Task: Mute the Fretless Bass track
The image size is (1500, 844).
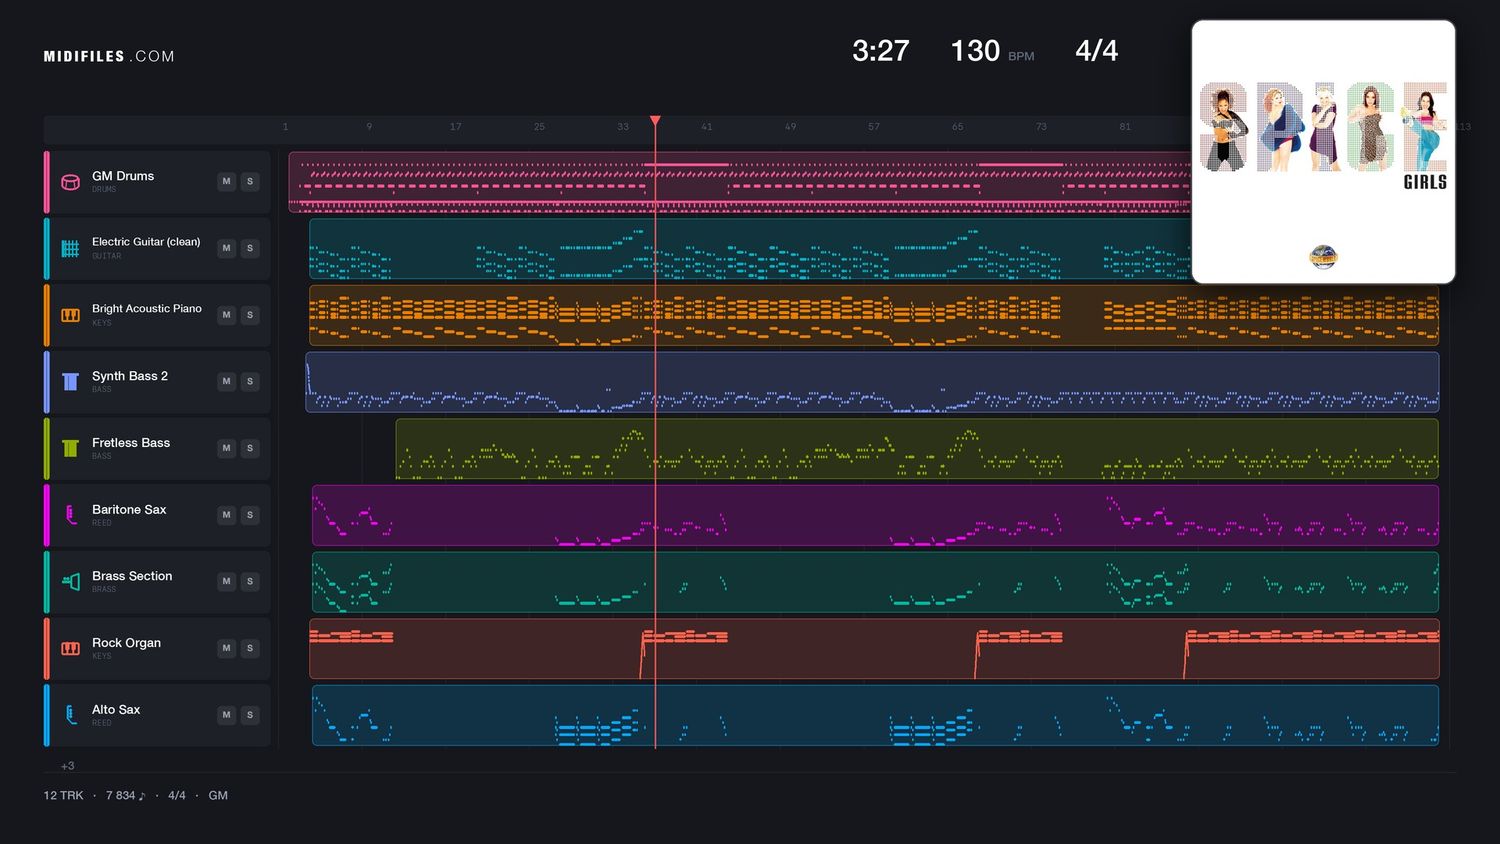Action: pyautogui.click(x=227, y=448)
